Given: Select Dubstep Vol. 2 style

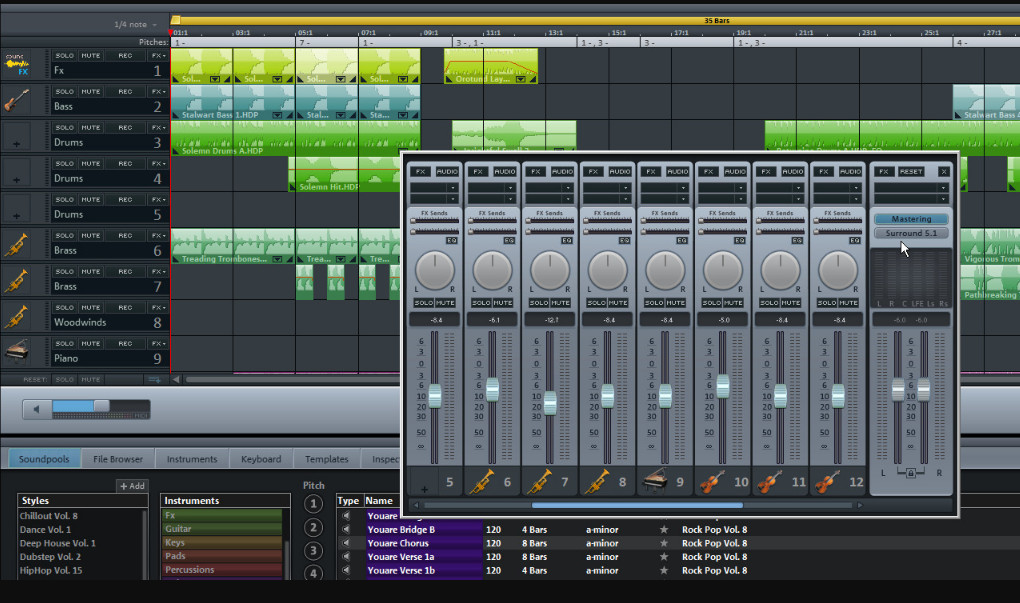Looking at the screenshot, I should coord(50,557).
